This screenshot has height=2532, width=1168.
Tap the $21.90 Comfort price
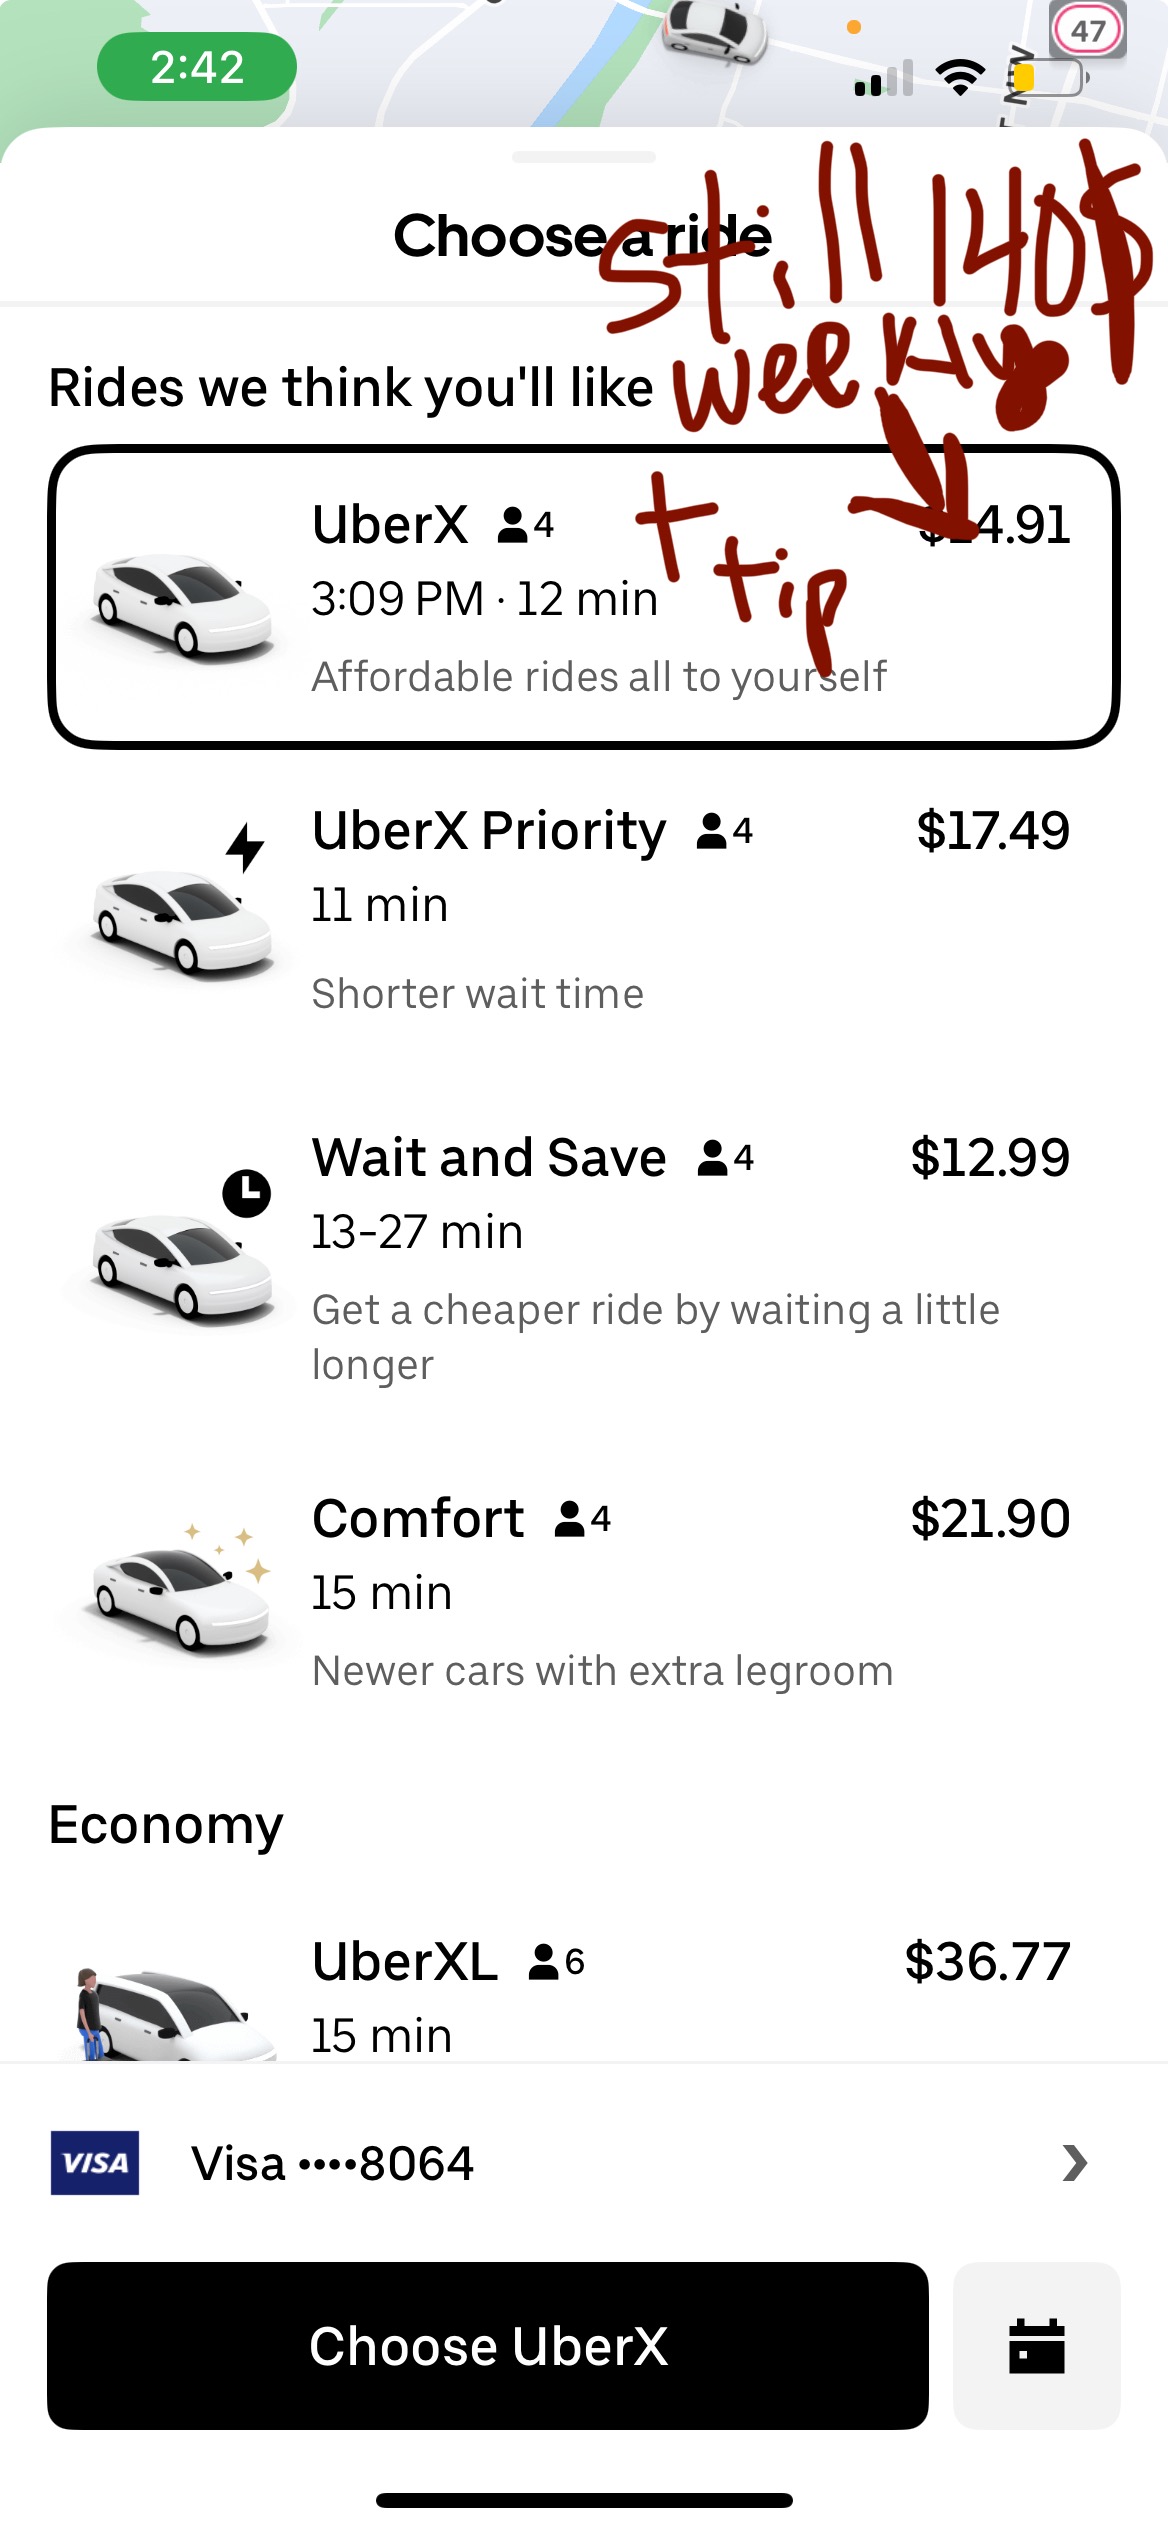coord(990,1519)
